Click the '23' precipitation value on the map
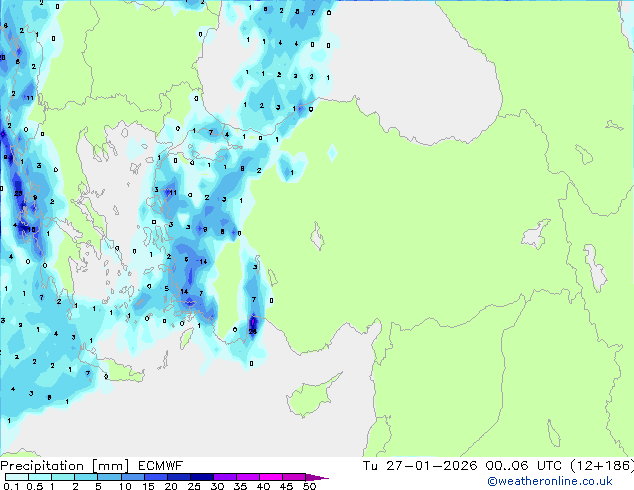Screen dimensions: 634x490 pyautogui.click(x=18, y=193)
